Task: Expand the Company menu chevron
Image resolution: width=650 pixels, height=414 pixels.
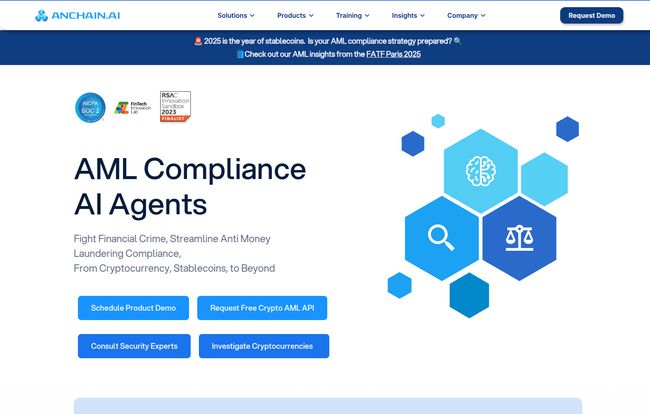Action: tap(483, 16)
